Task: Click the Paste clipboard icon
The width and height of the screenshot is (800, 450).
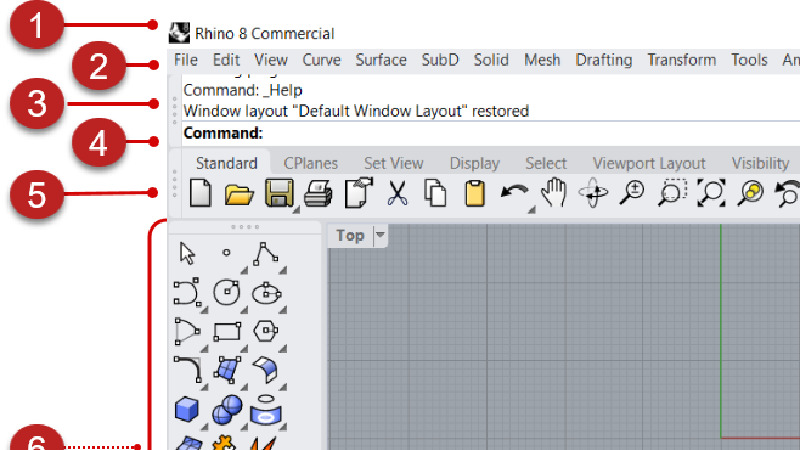Action: (x=474, y=193)
